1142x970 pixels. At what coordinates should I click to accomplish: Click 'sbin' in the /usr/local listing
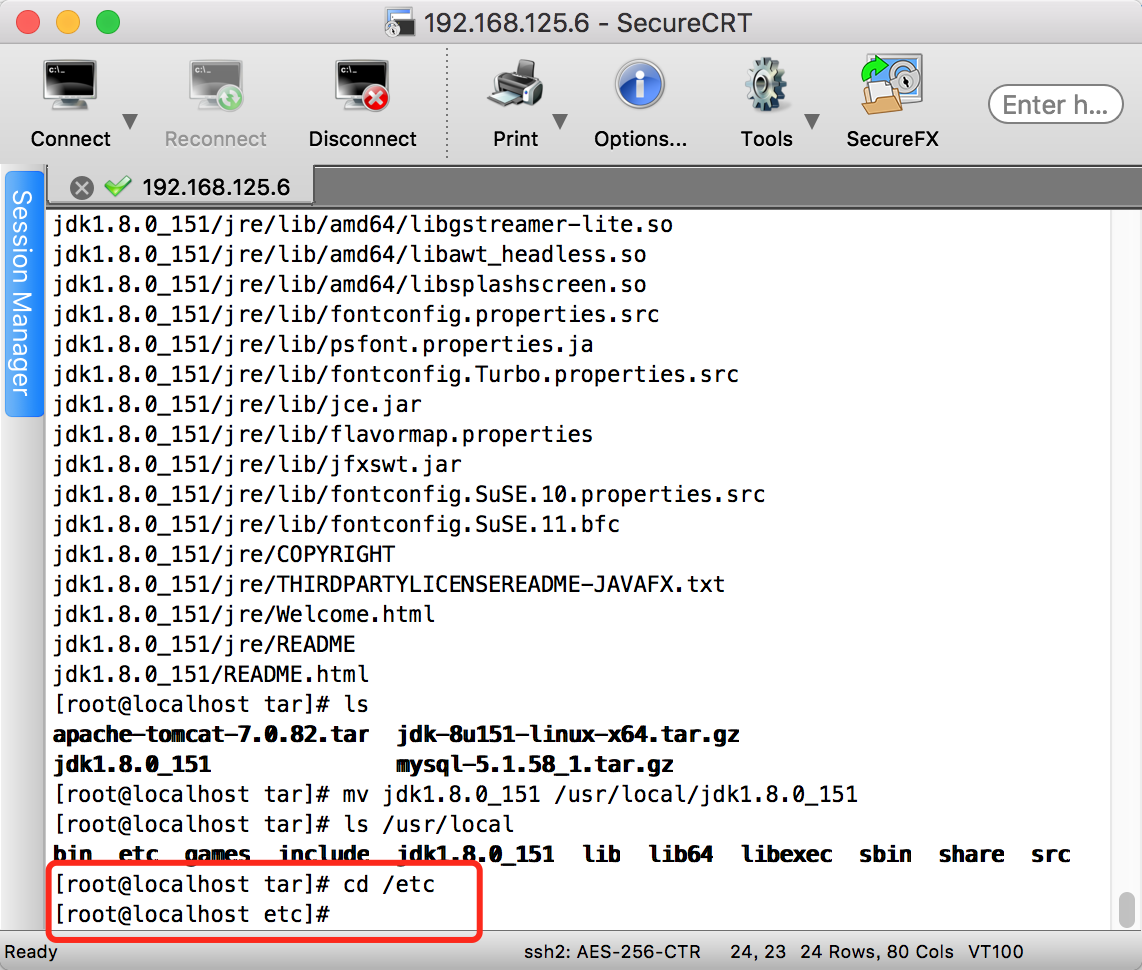pos(885,854)
